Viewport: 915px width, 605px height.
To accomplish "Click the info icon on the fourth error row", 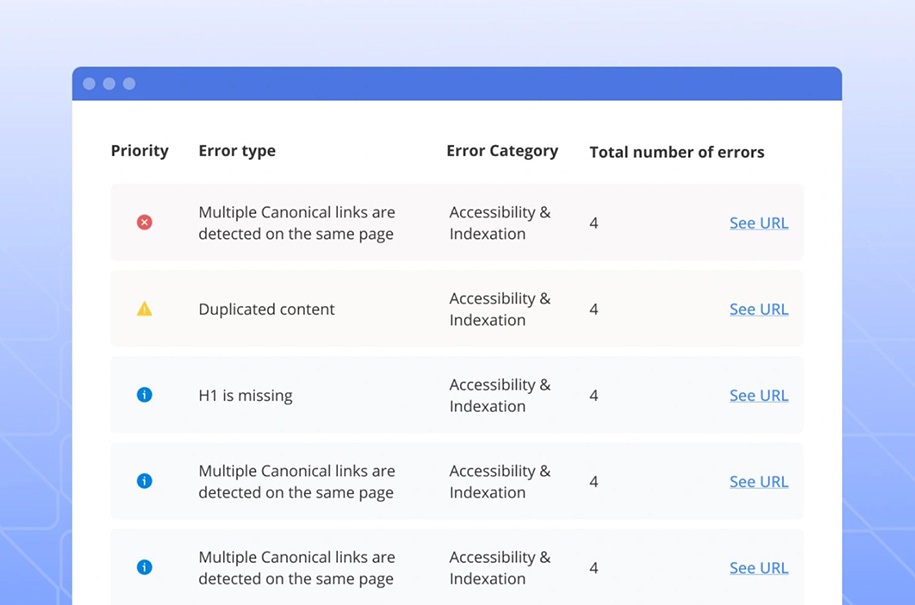I will coord(144,481).
